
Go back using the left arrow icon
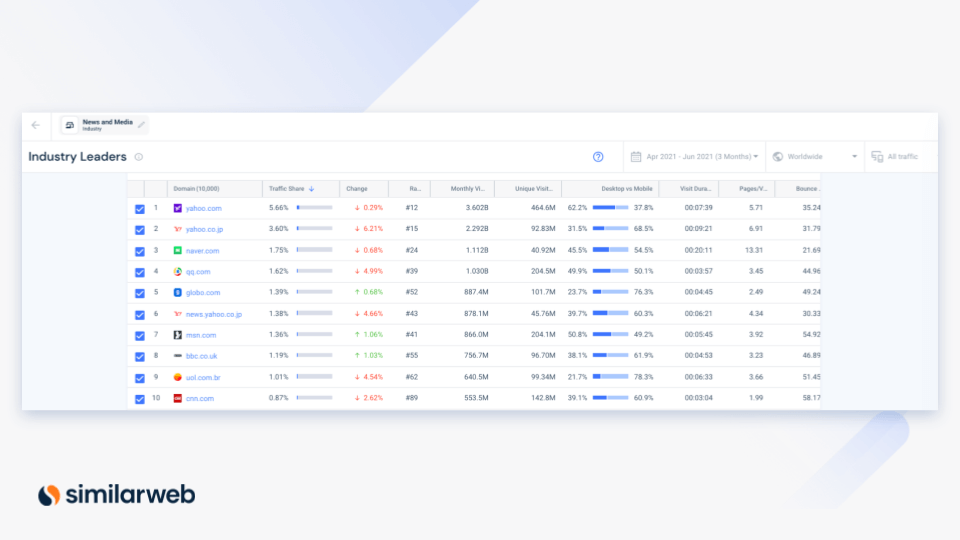coord(36,125)
